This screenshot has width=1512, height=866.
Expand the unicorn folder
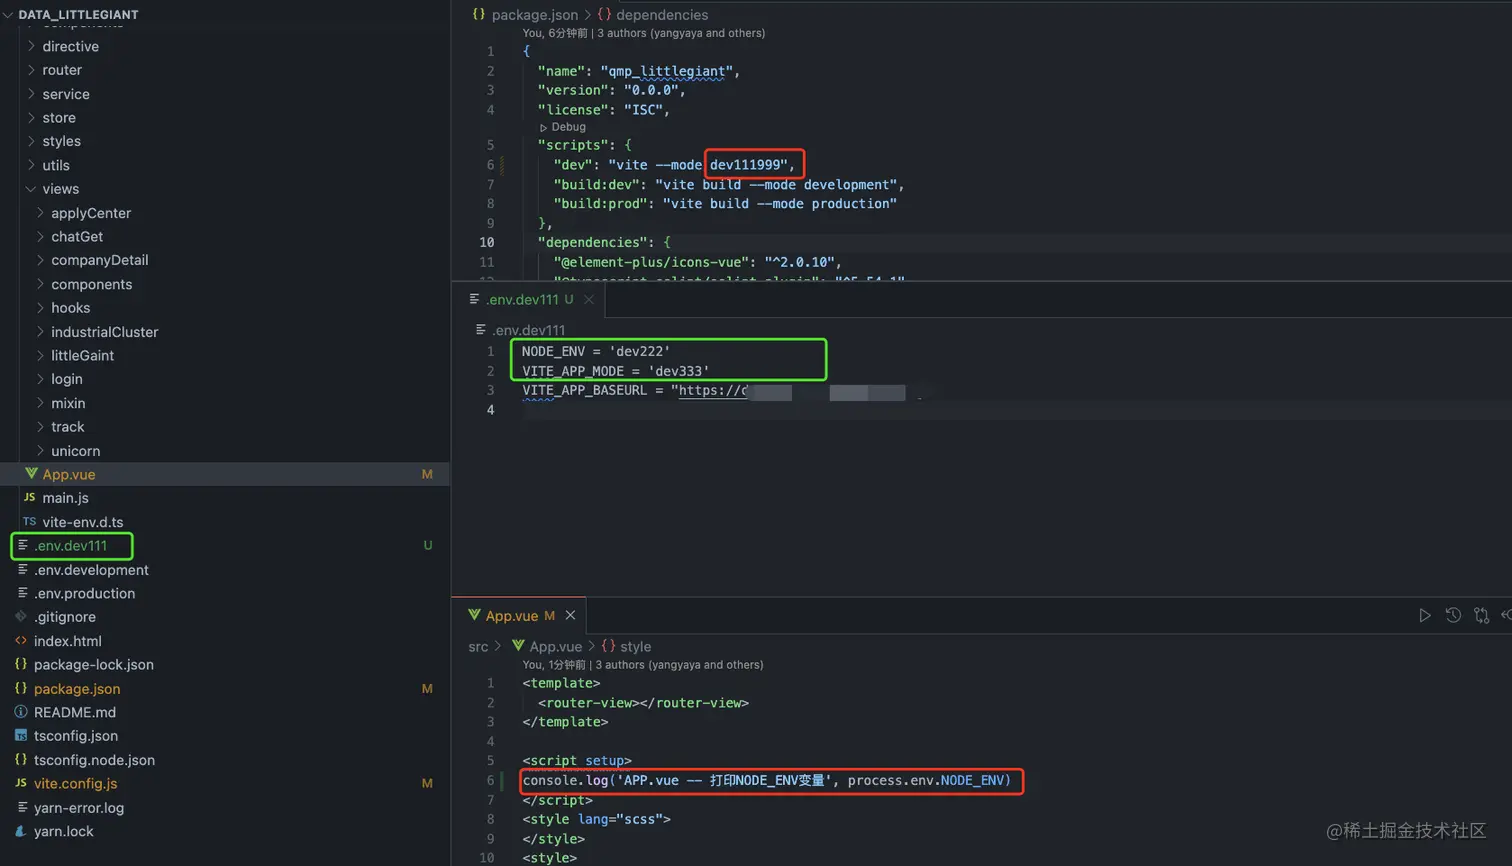coord(40,450)
